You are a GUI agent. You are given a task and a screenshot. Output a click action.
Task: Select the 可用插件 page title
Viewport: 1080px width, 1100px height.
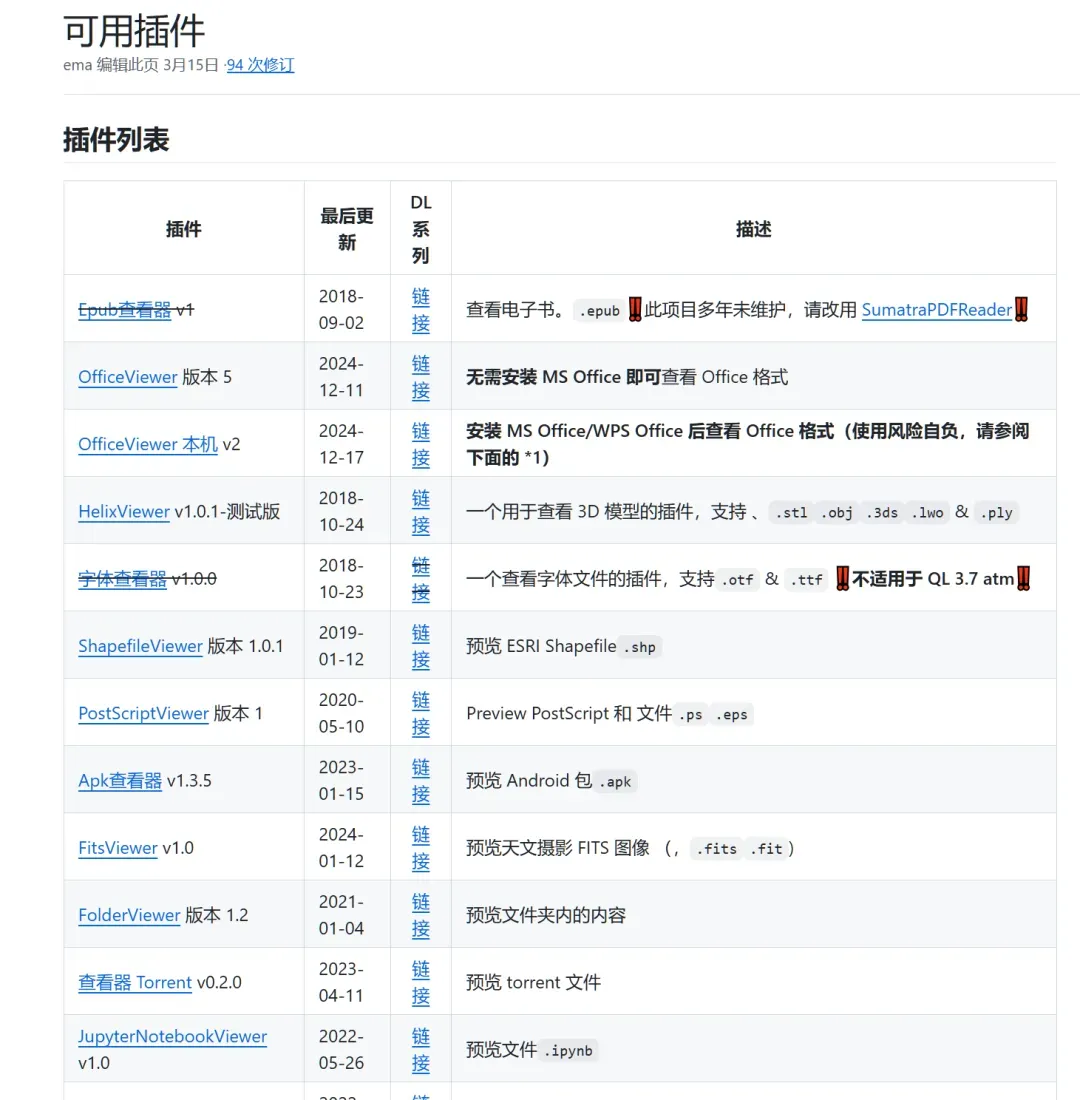(134, 31)
